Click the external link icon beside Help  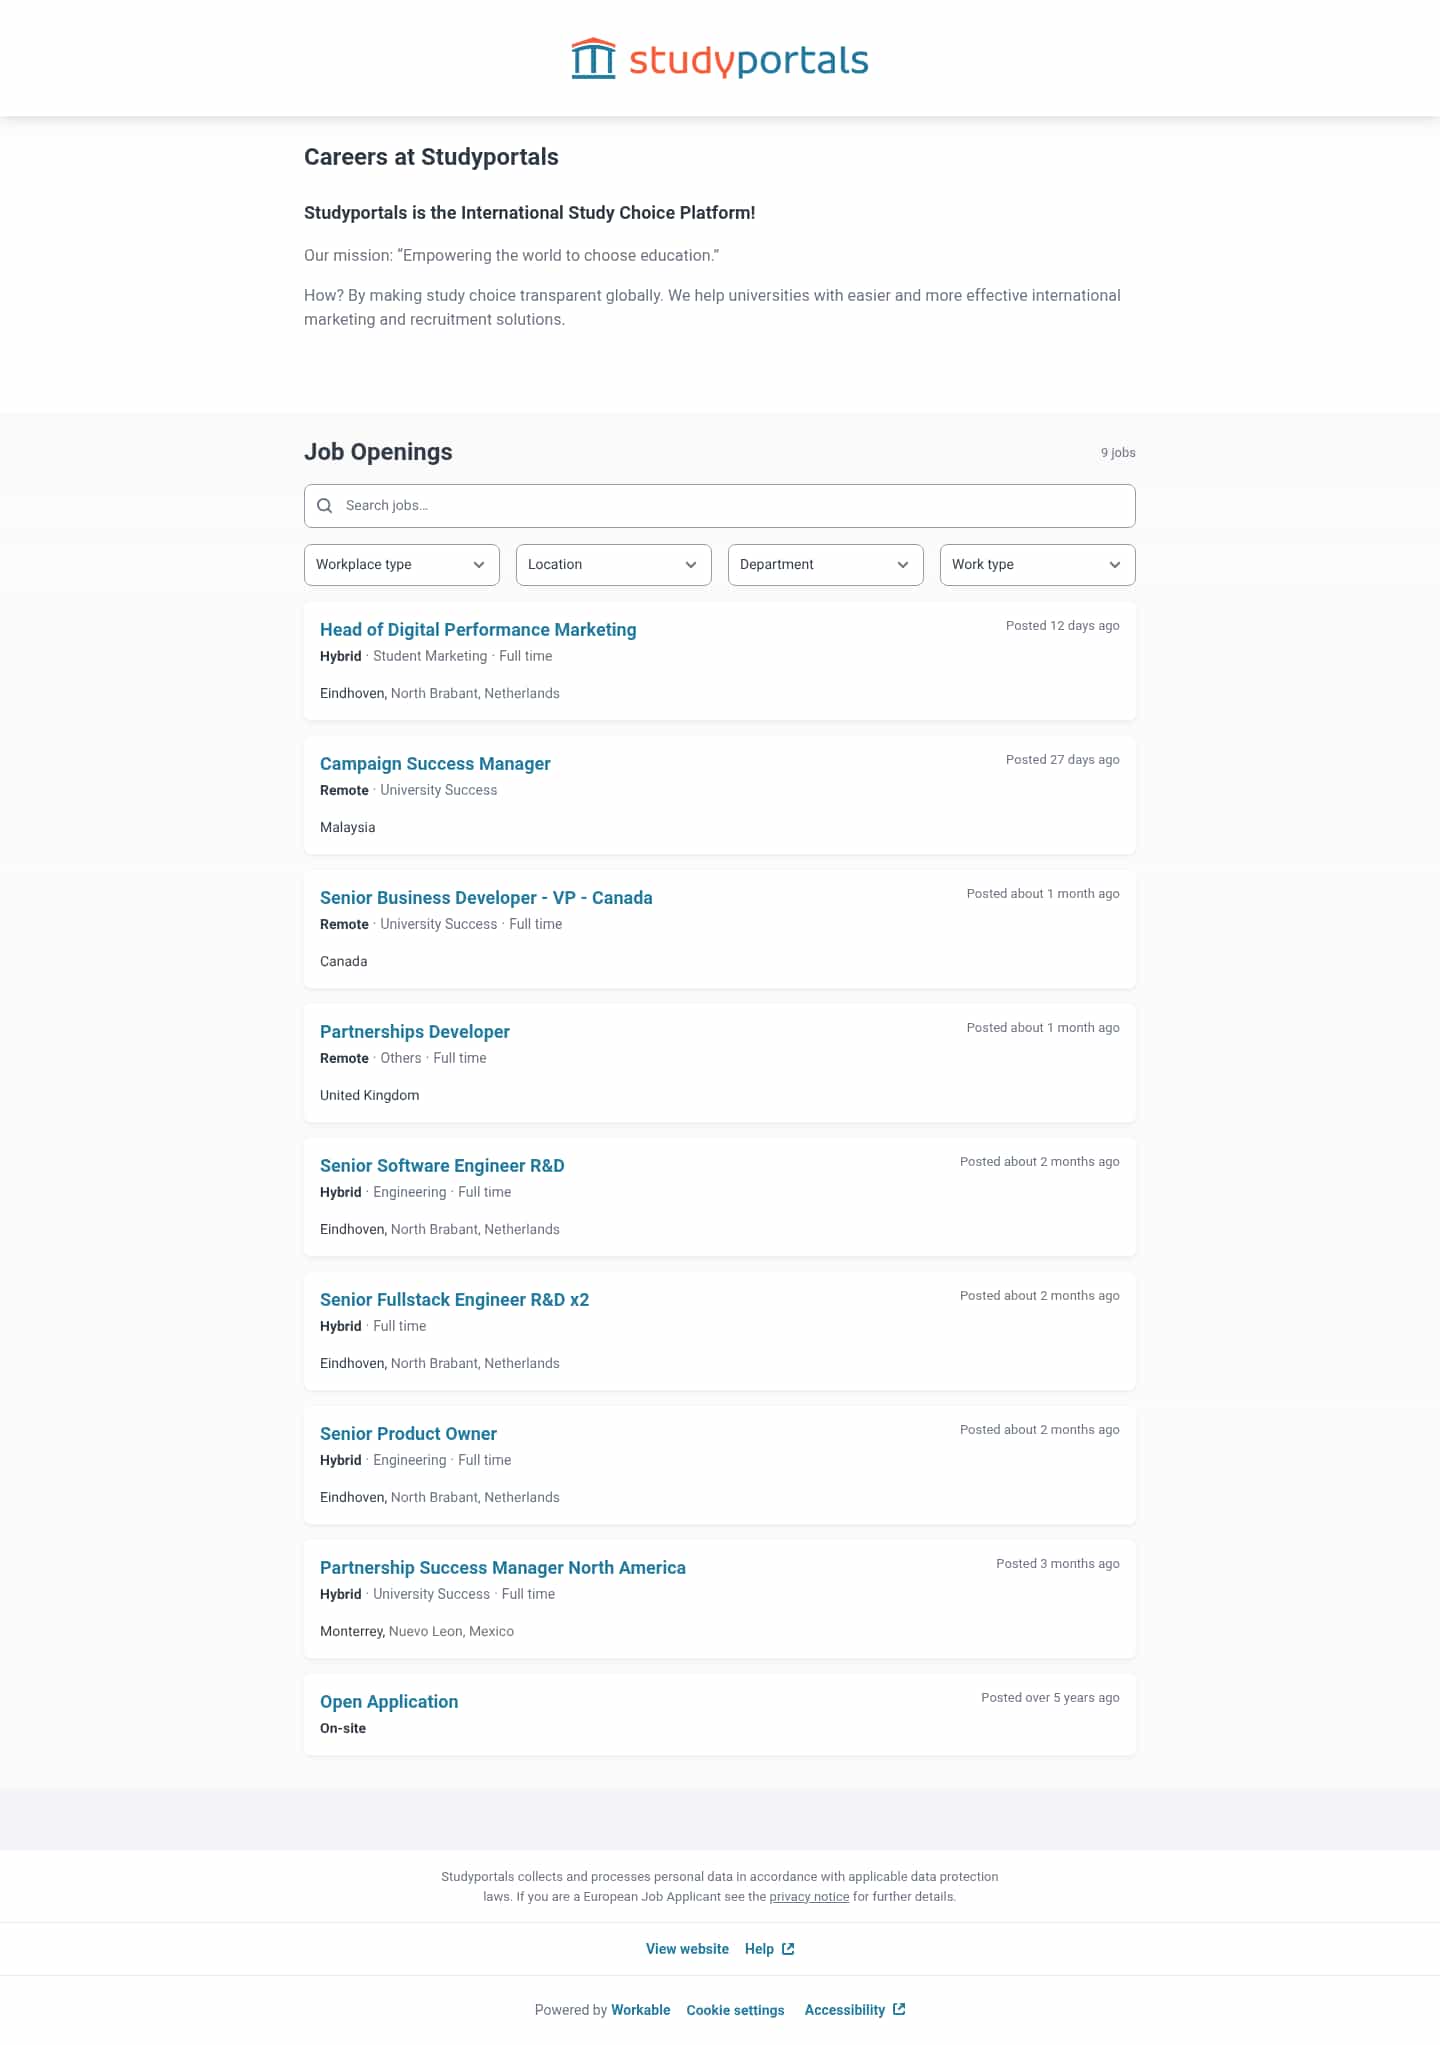pos(788,1949)
